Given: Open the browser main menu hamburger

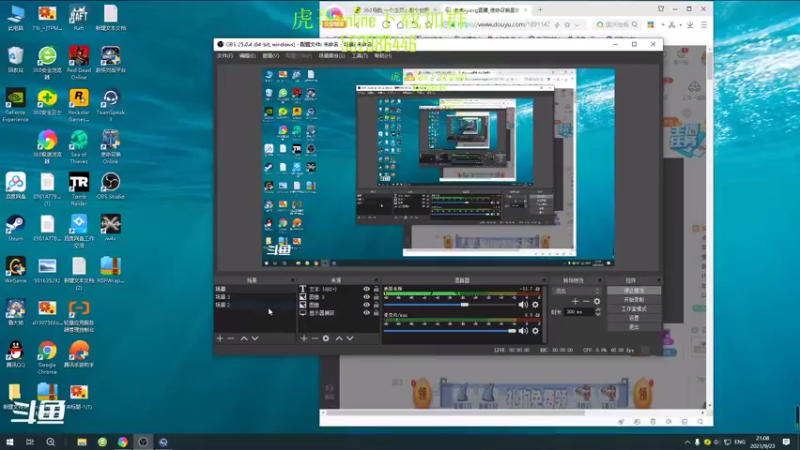Looking at the screenshot, I should (x=704, y=24).
